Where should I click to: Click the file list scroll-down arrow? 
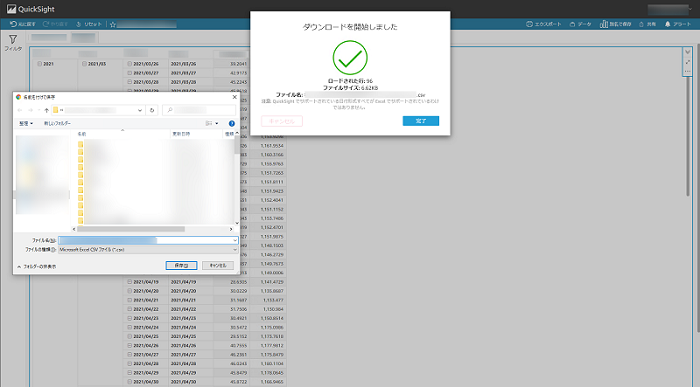[x=237, y=223]
